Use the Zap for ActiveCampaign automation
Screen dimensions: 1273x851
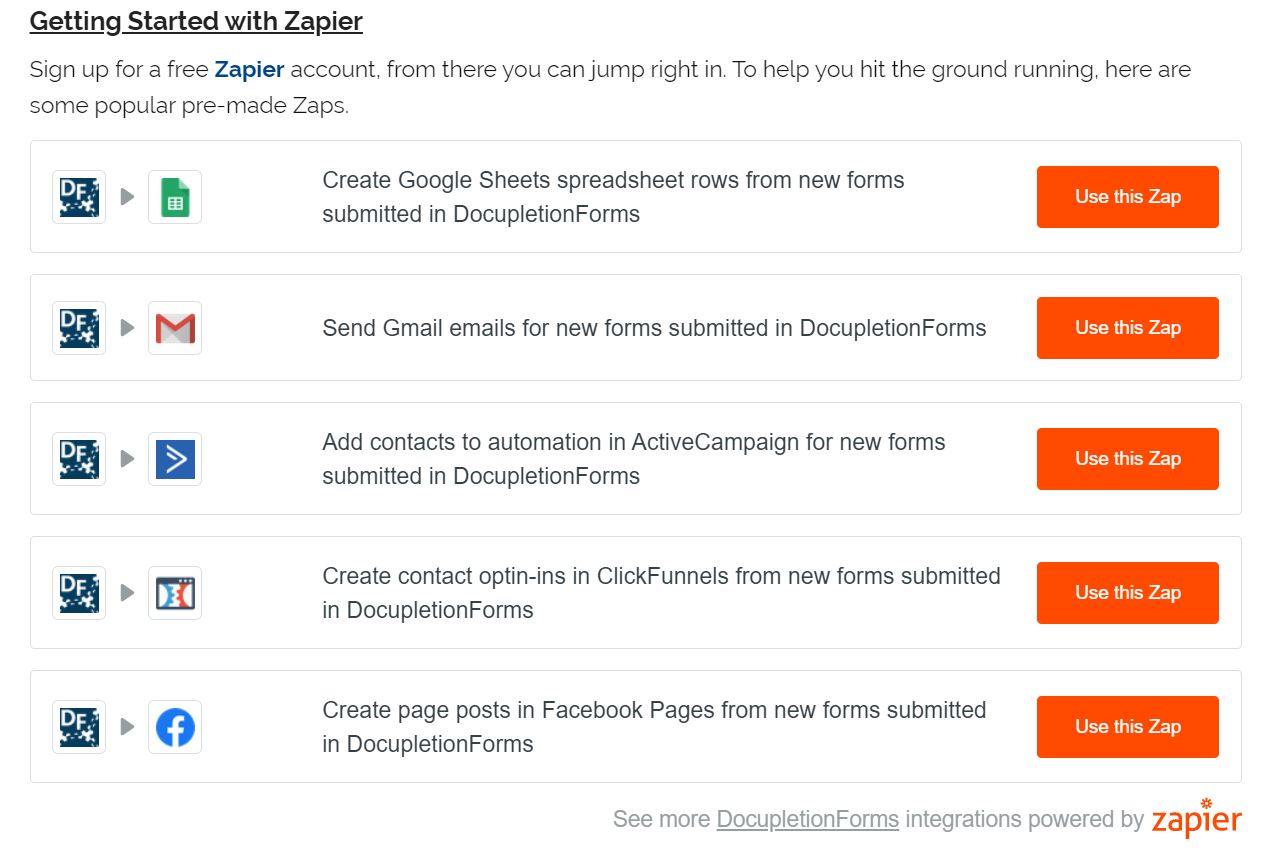point(1127,458)
